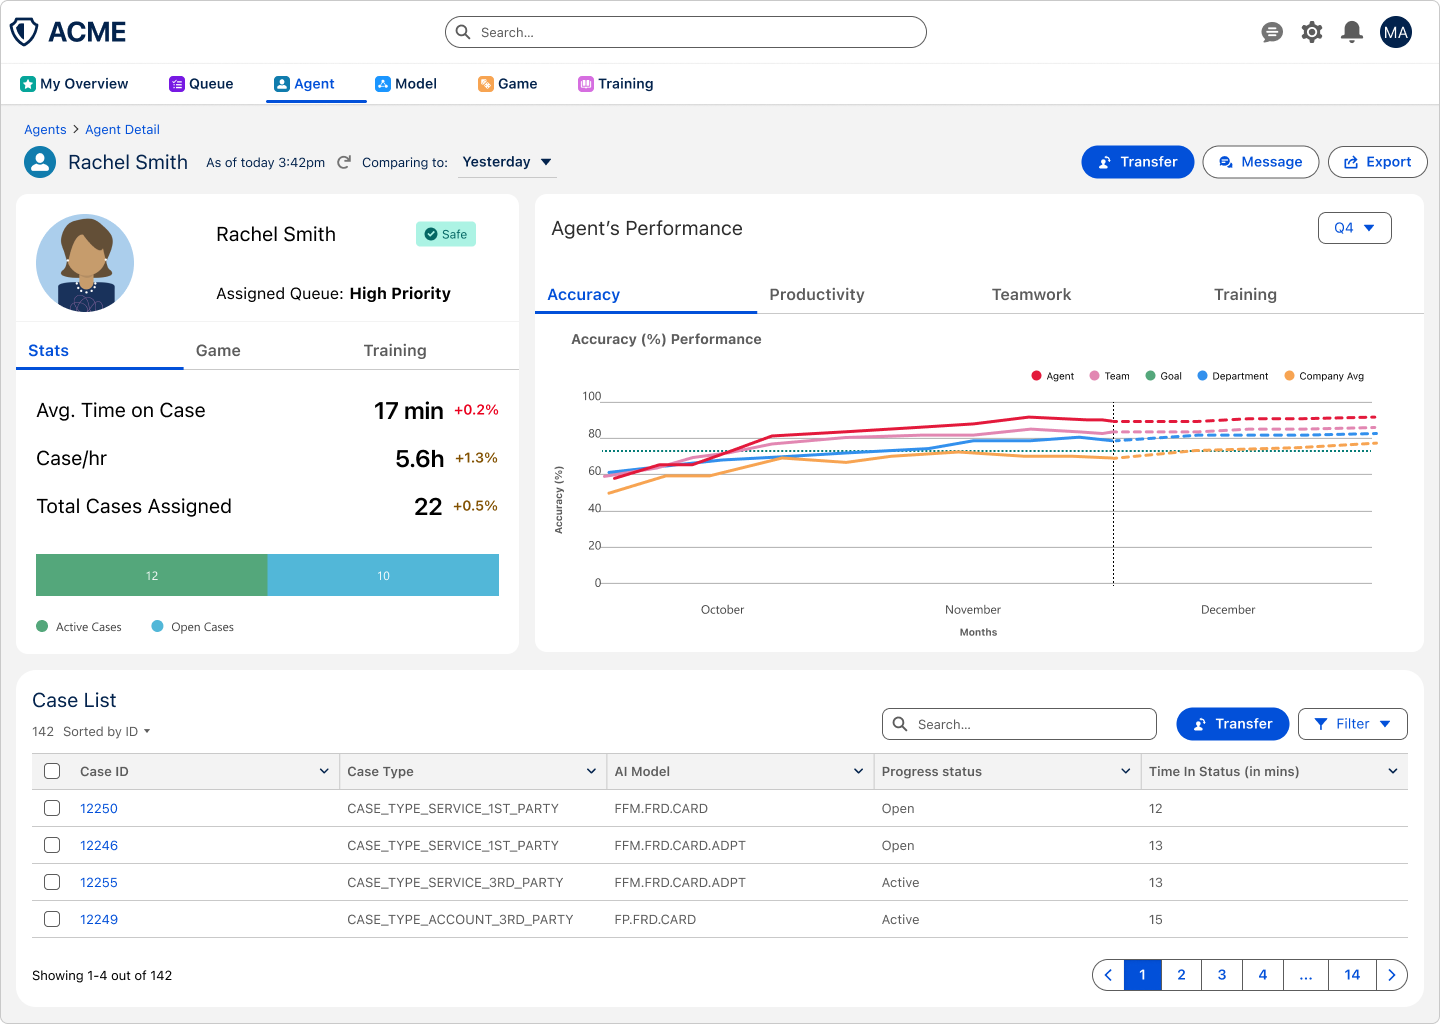Image resolution: width=1440 pixels, height=1024 pixels.
Task: Open the Comparing to Yesterday dropdown
Action: pyautogui.click(x=507, y=162)
